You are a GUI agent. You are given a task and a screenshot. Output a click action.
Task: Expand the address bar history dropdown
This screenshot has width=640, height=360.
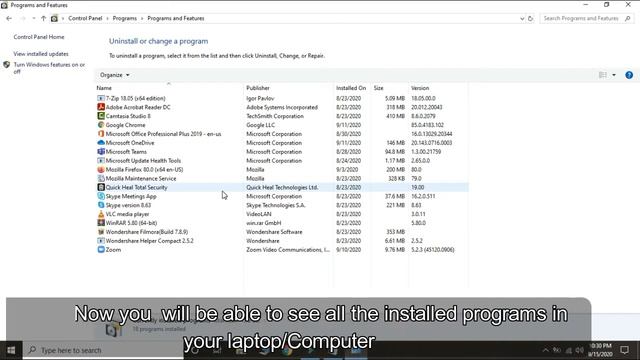[x=522, y=18]
